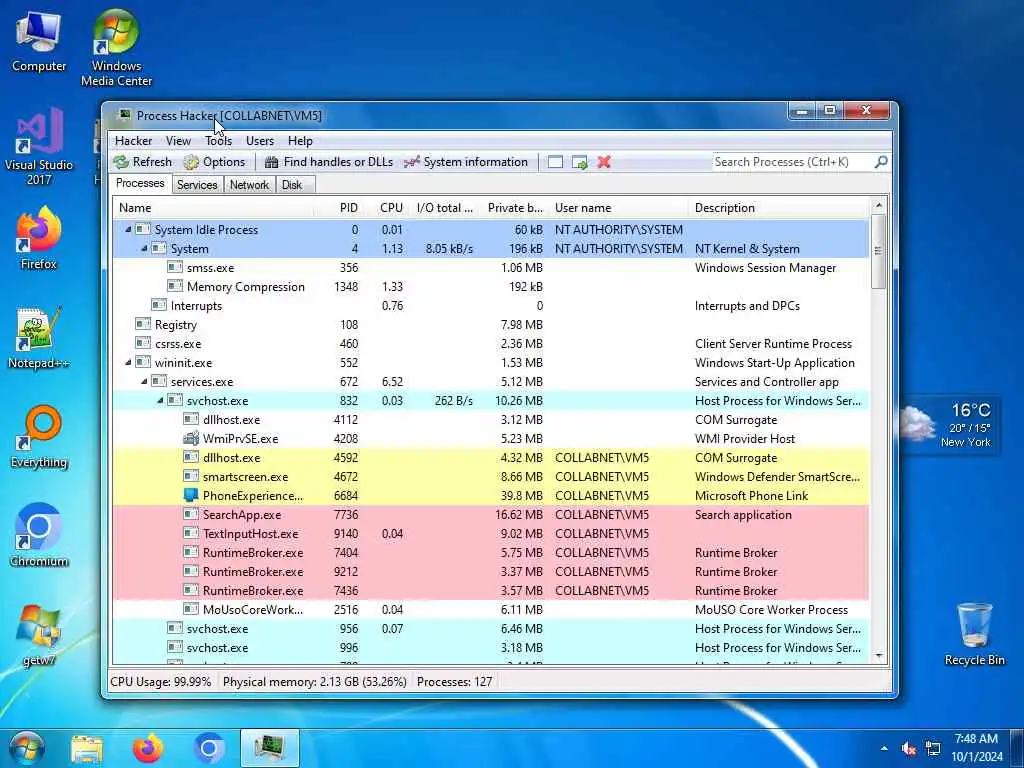Collapse the svchost.exe 832 tree node
1024x768 pixels.
point(160,400)
